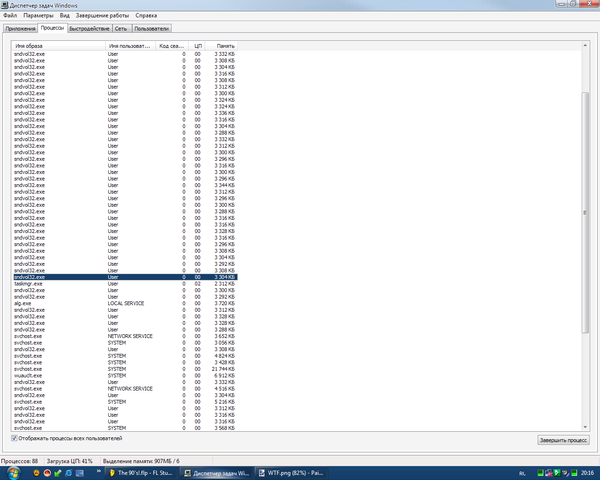Switch to the Быстродействие tab

89,29
